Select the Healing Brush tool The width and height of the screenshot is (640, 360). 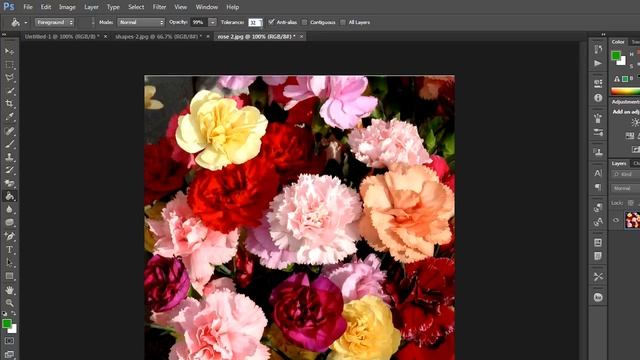[x=9, y=131]
